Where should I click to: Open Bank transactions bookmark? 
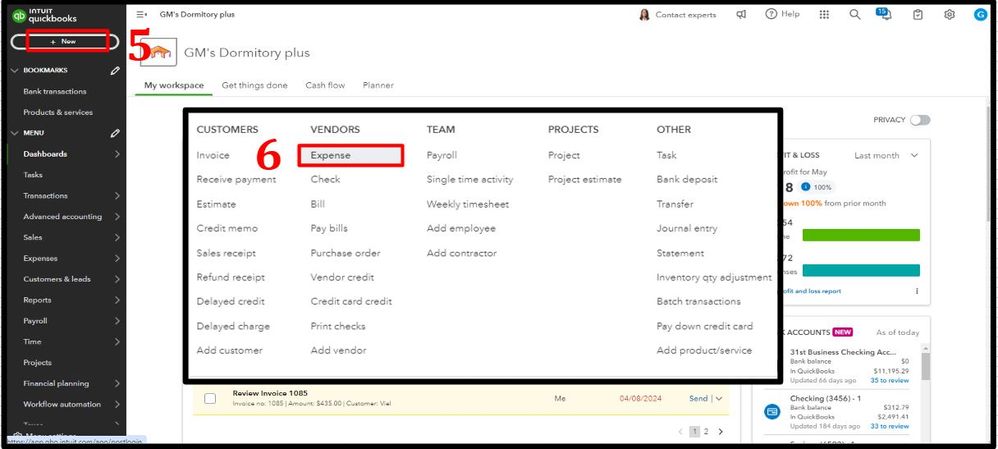click(55, 91)
